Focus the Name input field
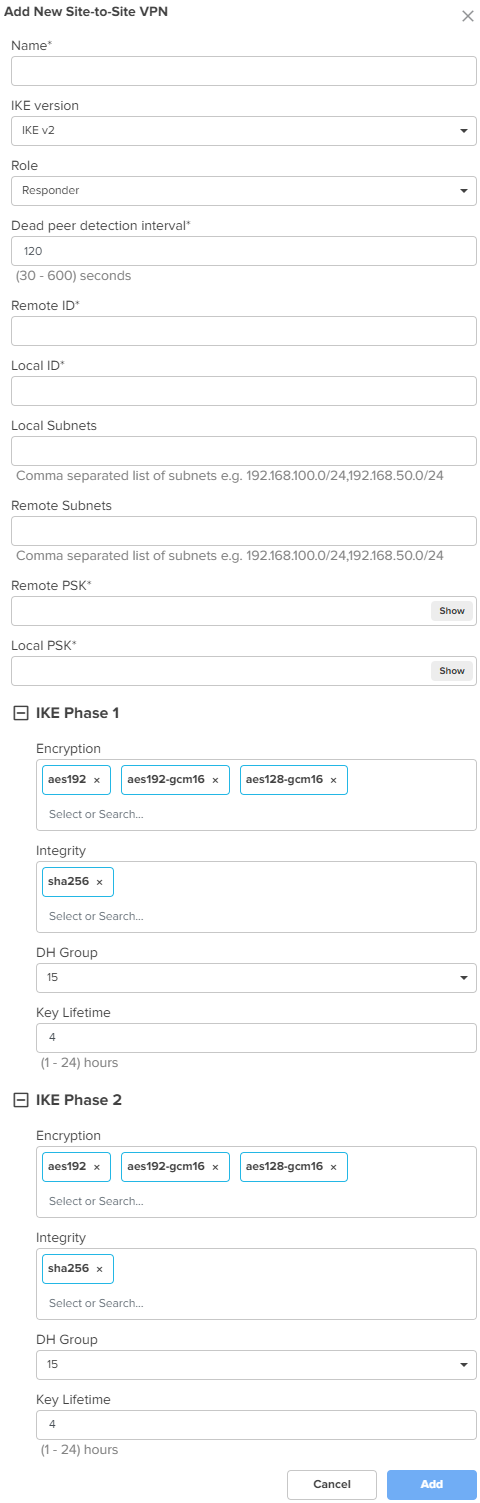The image size is (480, 1503). [x=244, y=71]
